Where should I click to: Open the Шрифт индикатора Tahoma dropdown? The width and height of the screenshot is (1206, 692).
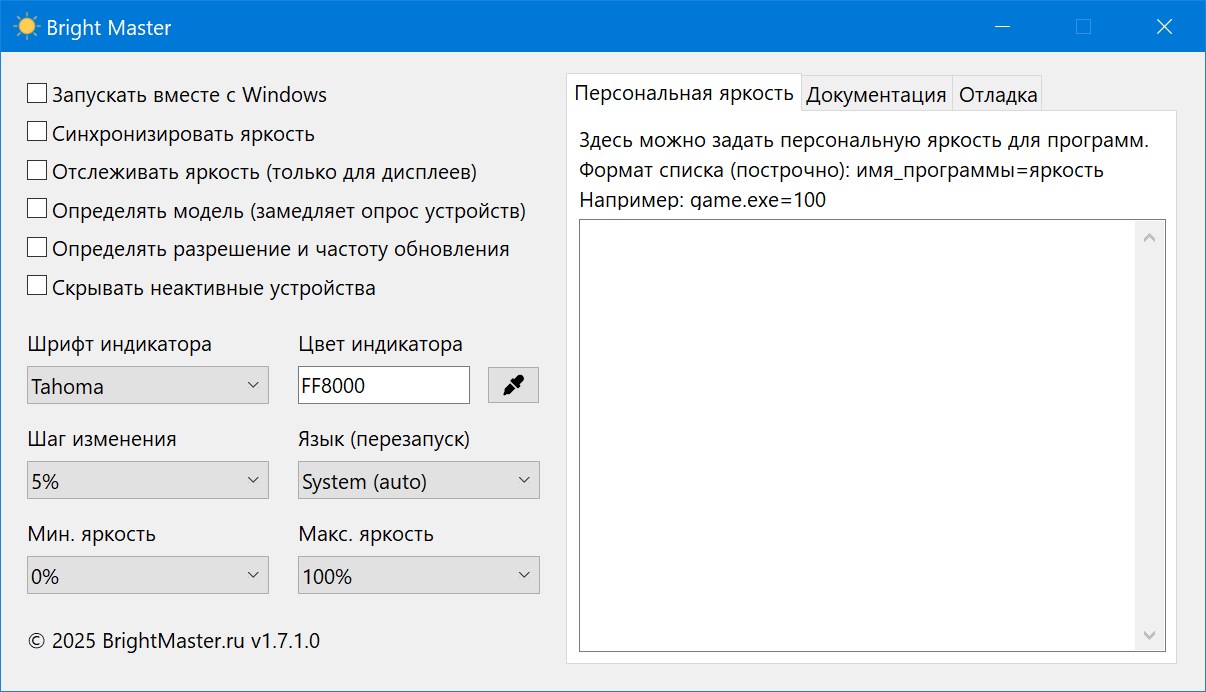point(148,385)
